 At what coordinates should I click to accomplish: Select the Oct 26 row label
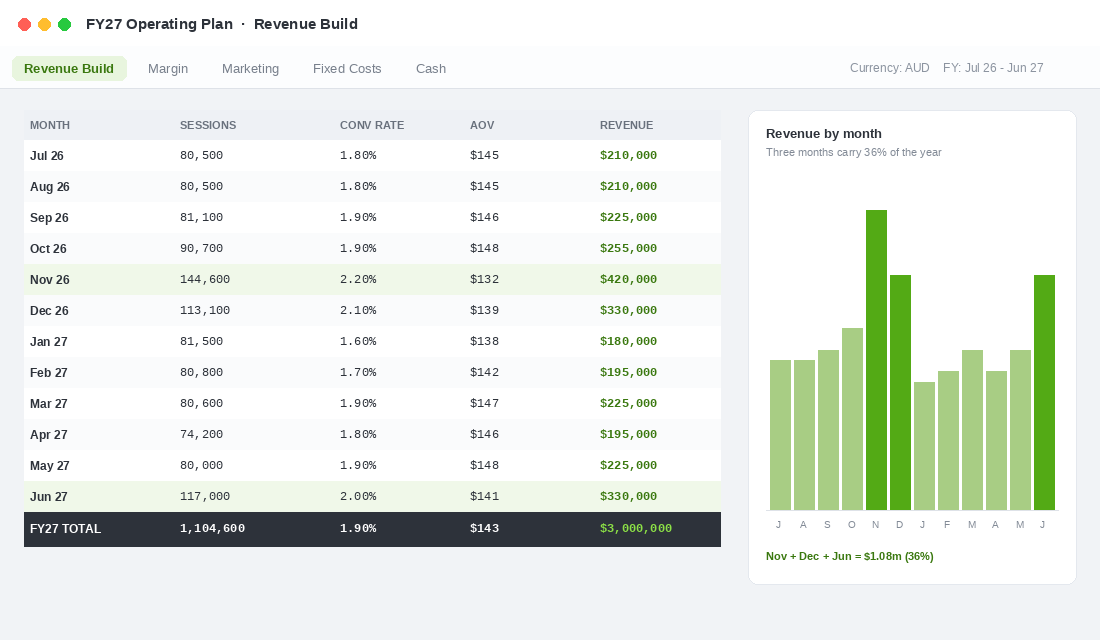coord(48,248)
